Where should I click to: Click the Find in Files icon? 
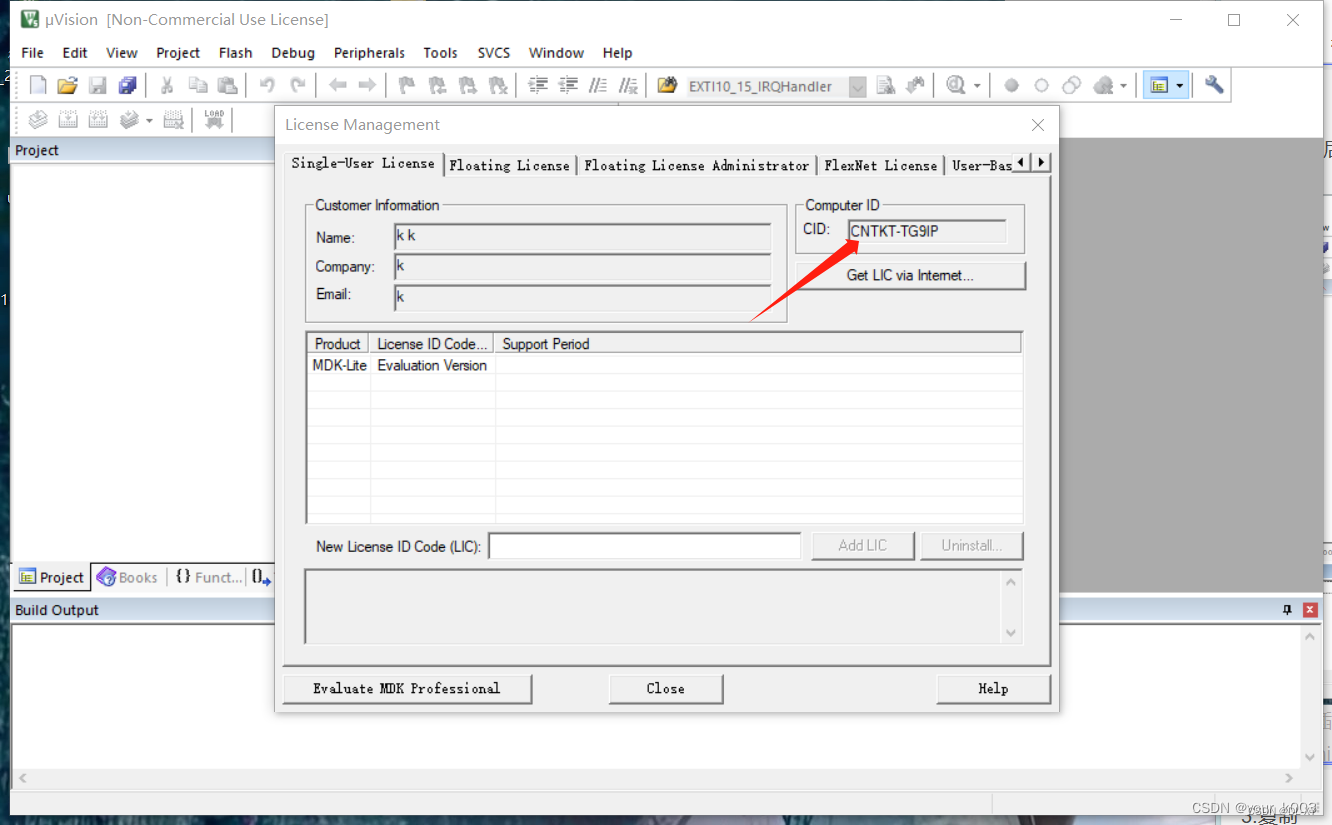667,86
